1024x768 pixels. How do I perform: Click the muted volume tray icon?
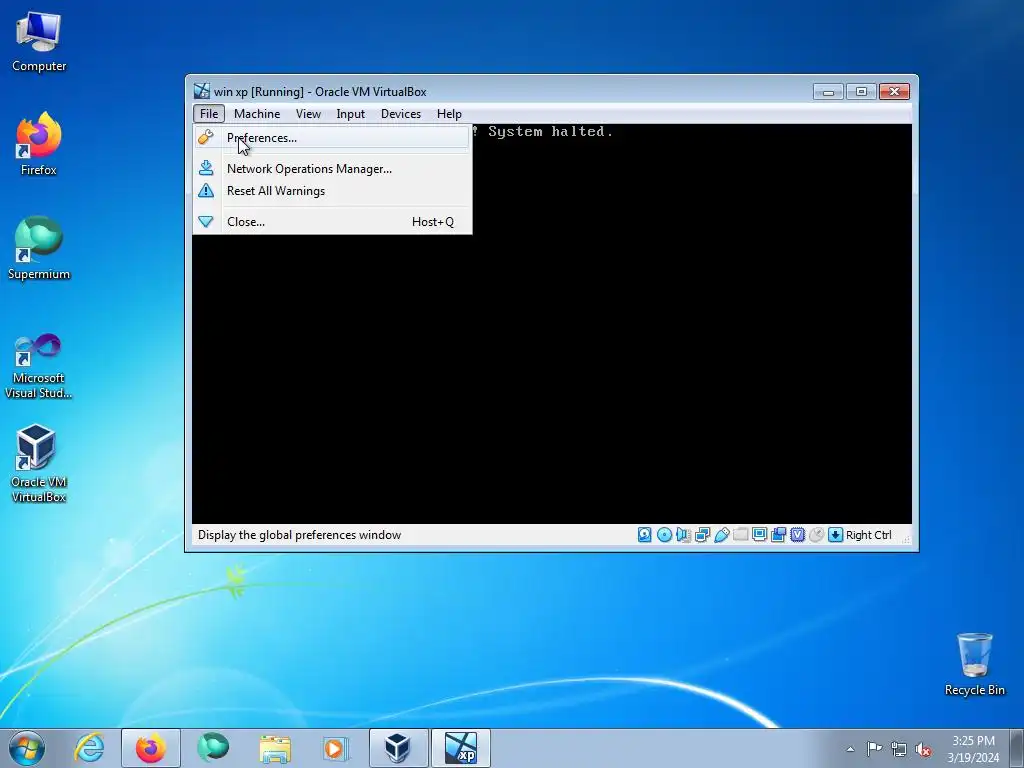[923, 749]
